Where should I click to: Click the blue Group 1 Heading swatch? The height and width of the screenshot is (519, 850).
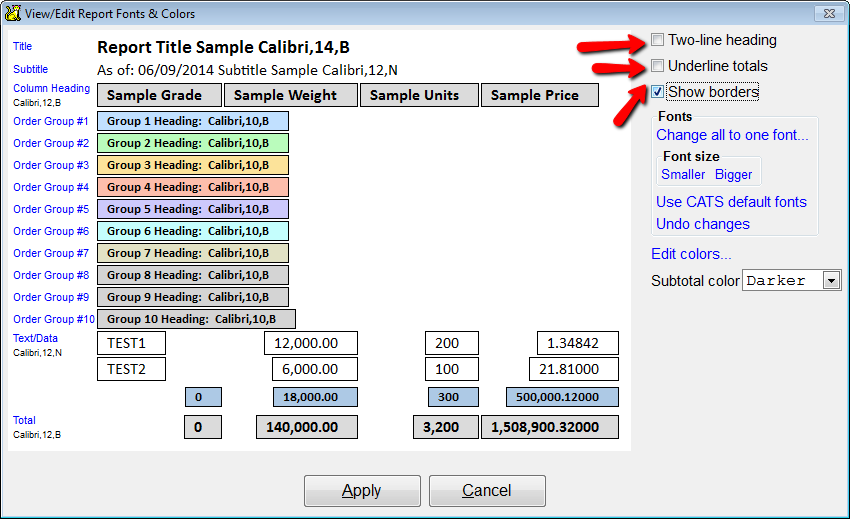193,121
